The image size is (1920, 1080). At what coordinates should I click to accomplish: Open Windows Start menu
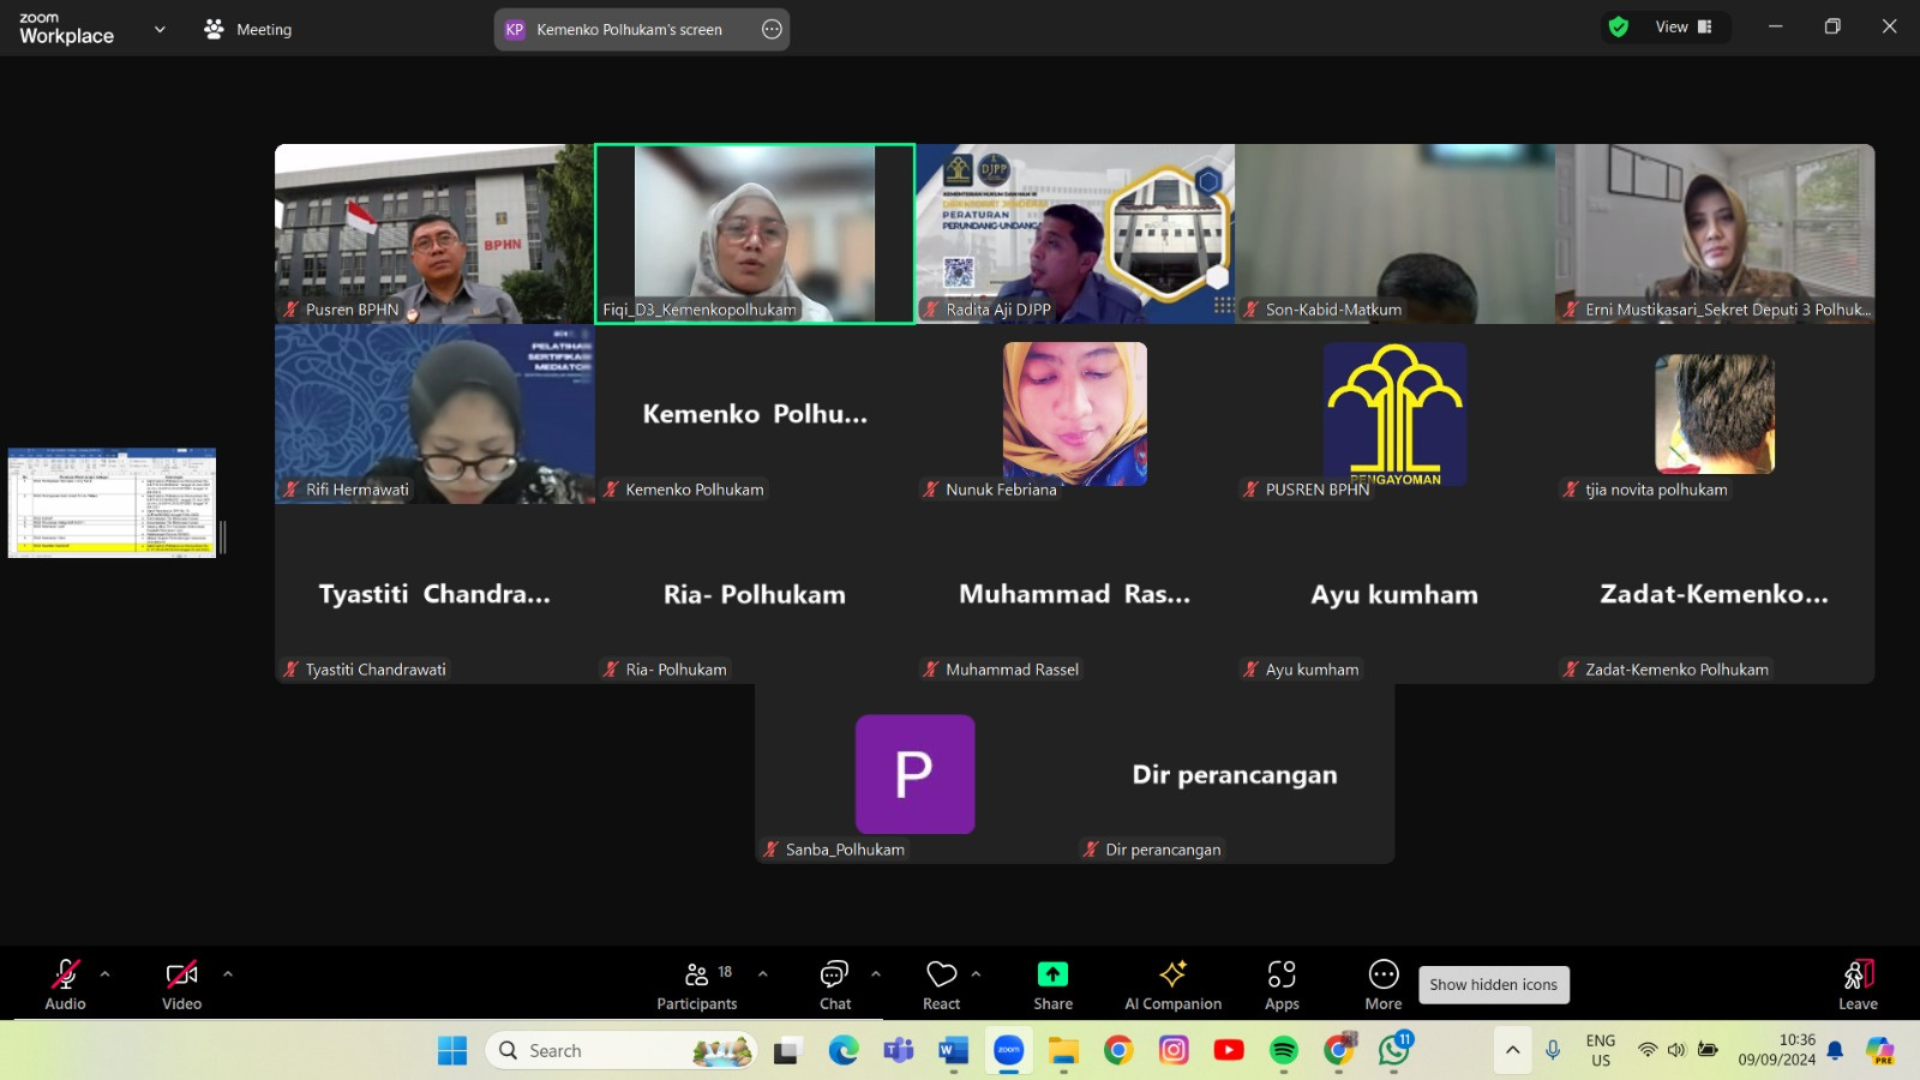point(452,1050)
